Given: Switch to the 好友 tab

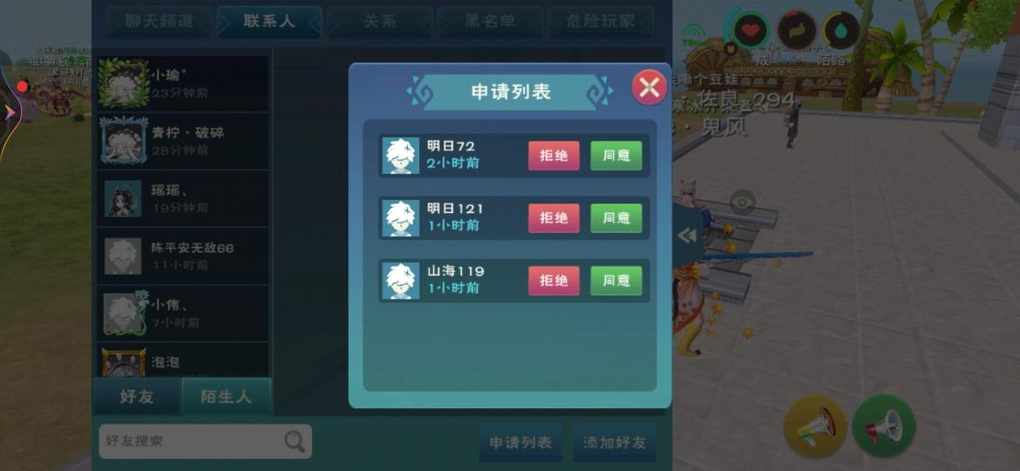Looking at the screenshot, I should (137, 396).
